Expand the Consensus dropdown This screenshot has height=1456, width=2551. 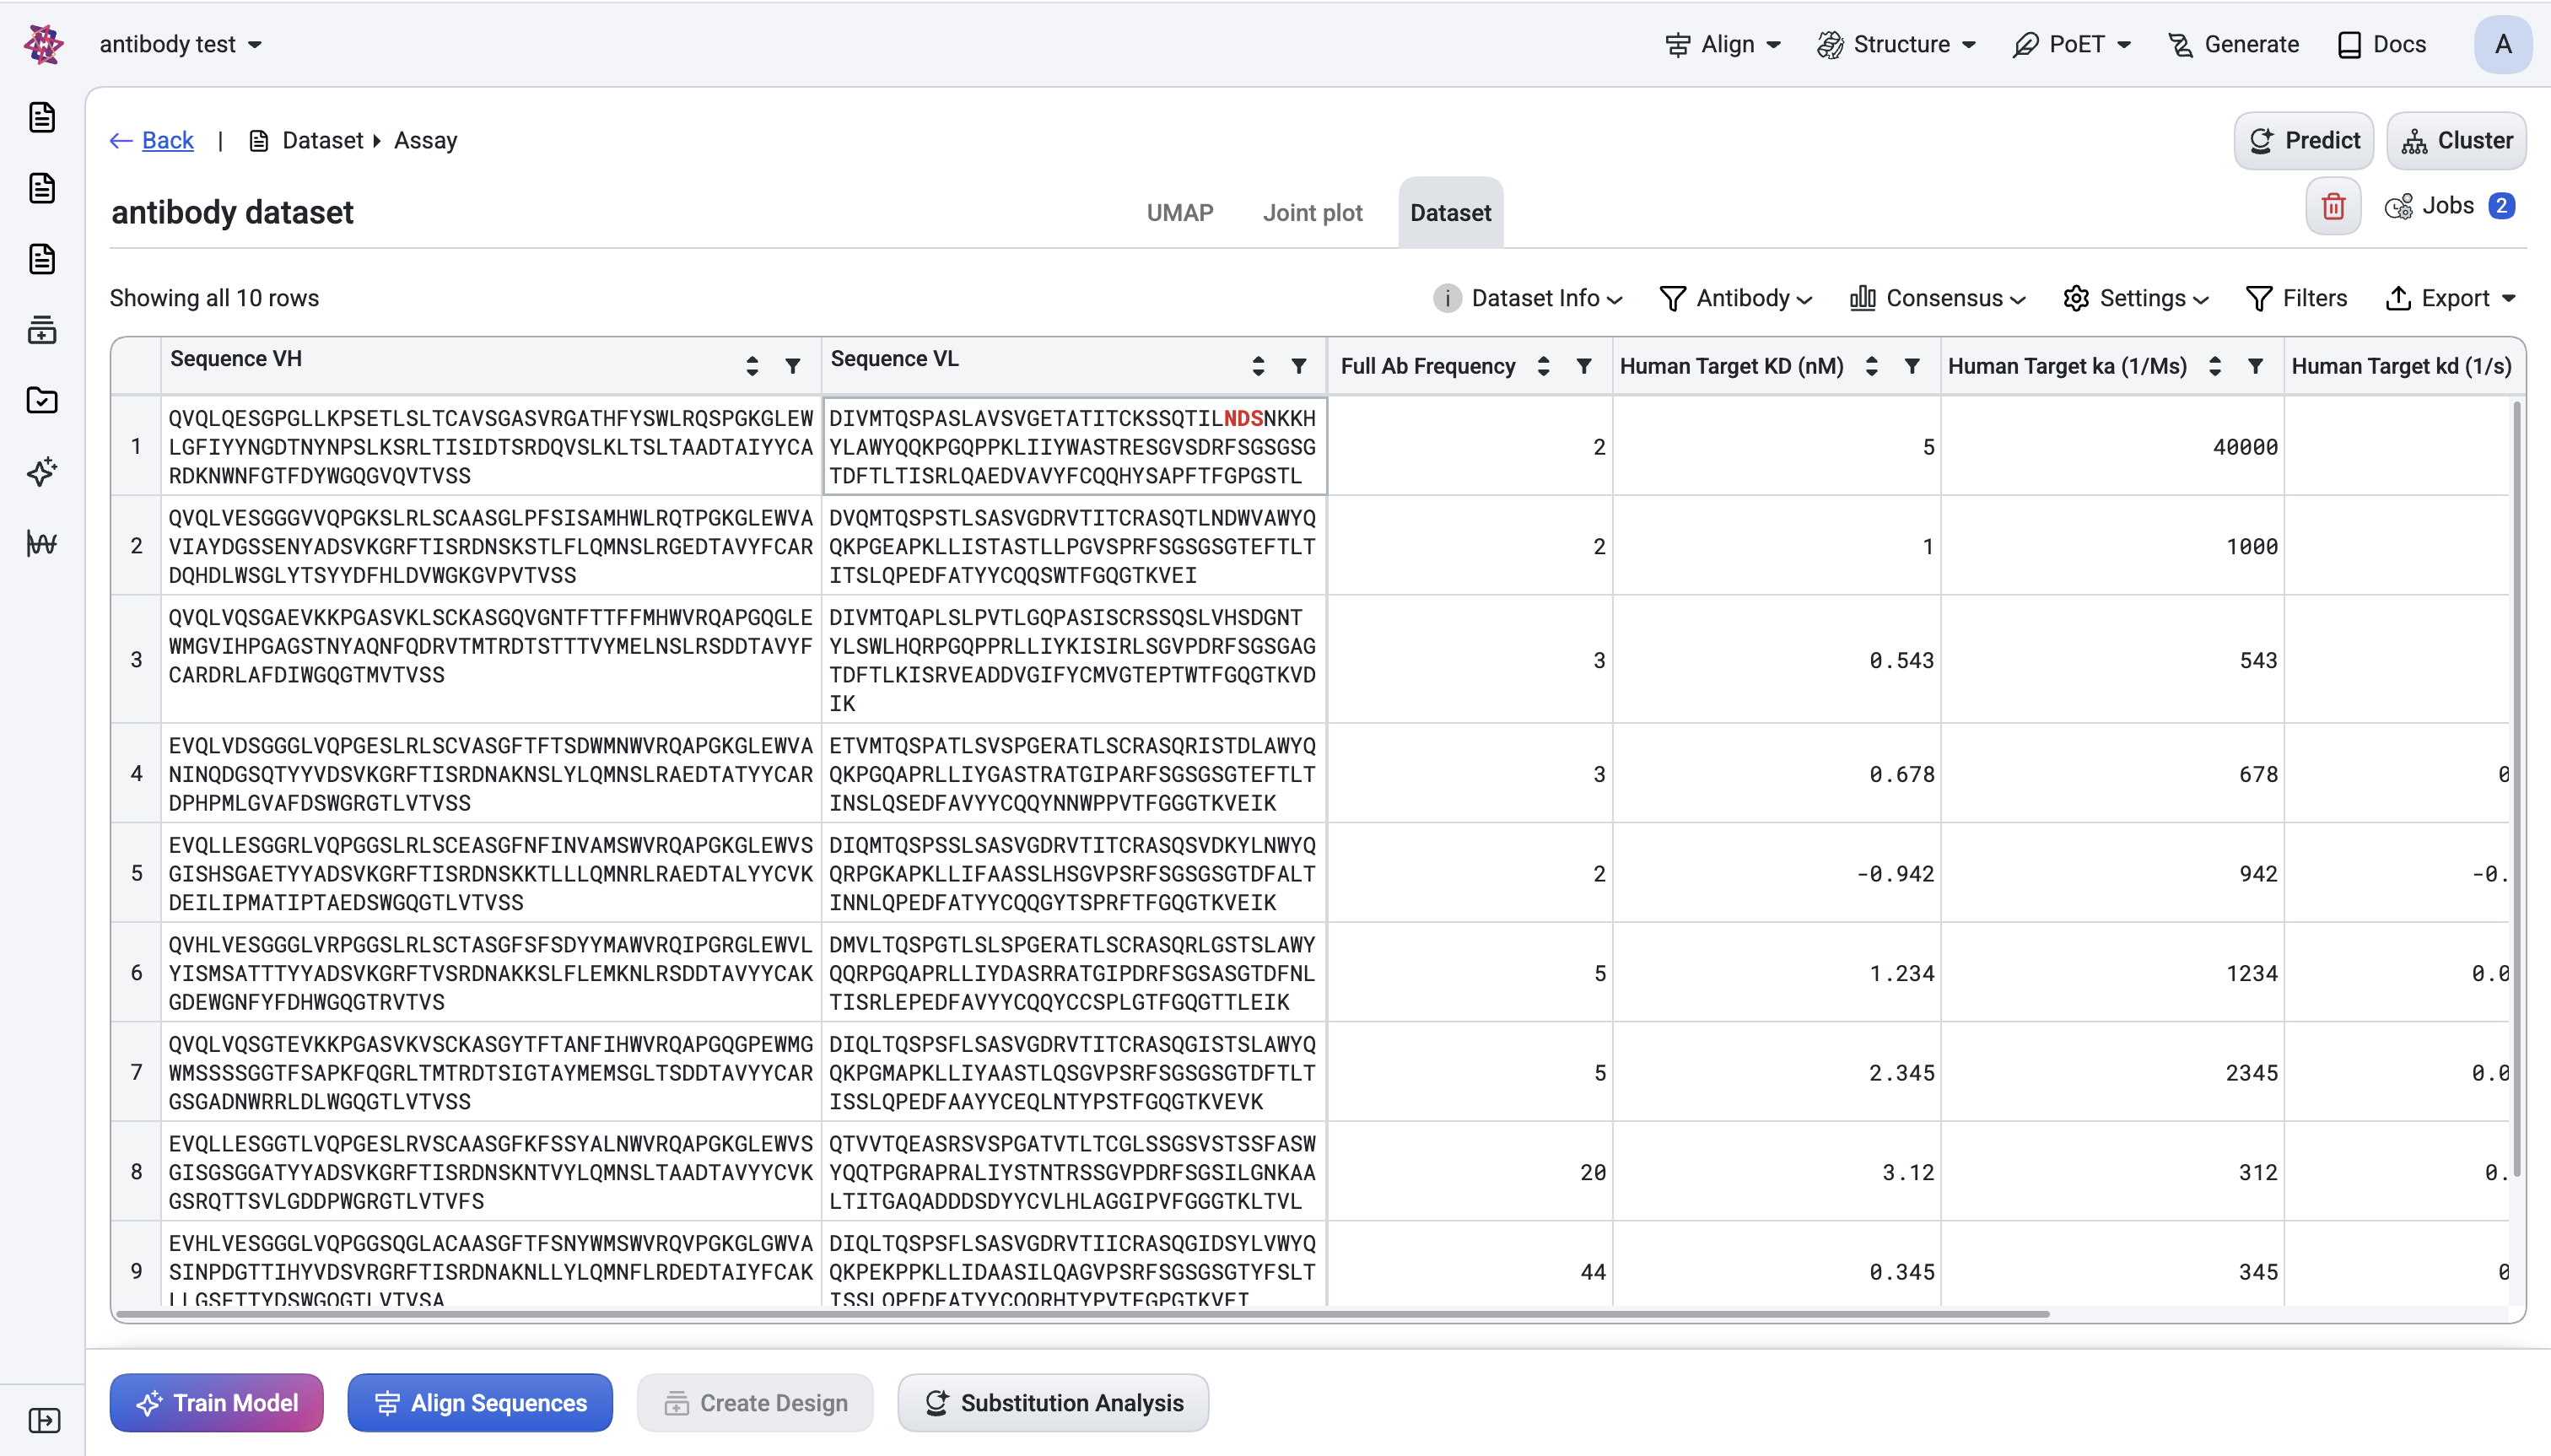[x=1937, y=298]
